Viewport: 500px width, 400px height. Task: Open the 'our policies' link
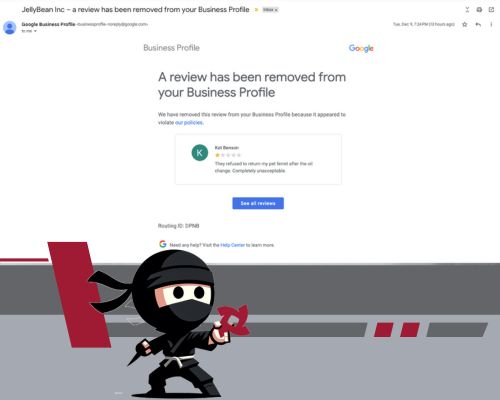tap(189, 123)
